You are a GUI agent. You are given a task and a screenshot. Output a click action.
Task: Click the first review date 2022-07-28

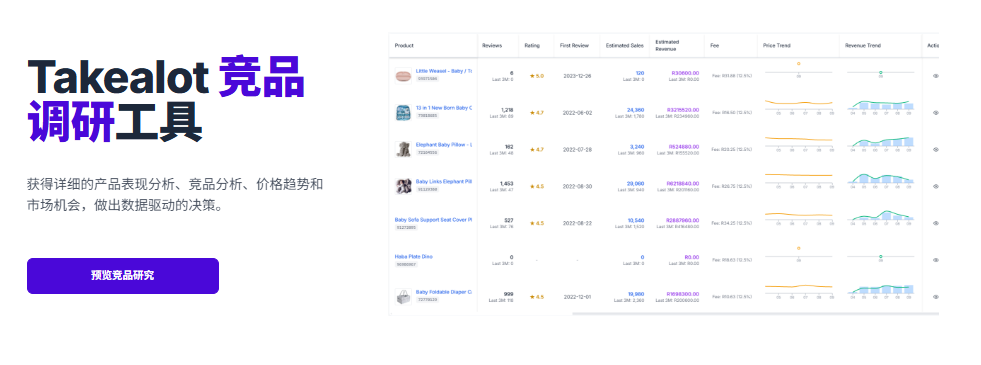point(577,150)
